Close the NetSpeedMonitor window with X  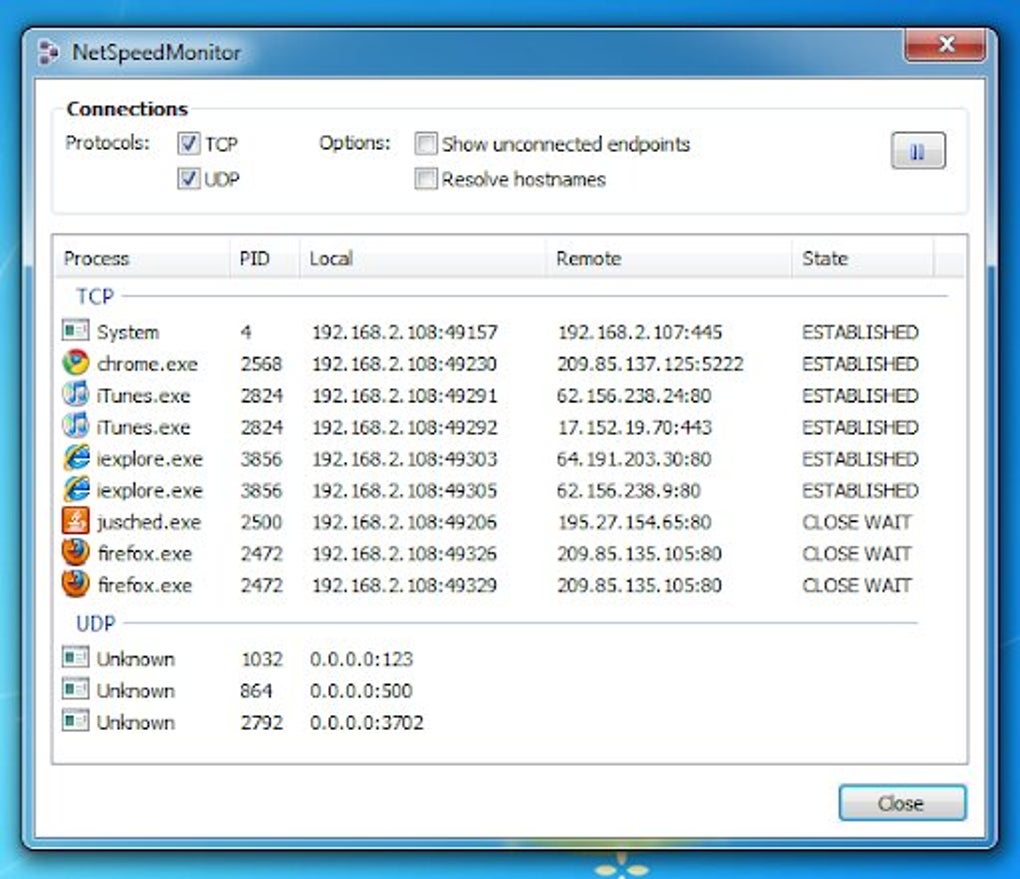tap(945, 44)
